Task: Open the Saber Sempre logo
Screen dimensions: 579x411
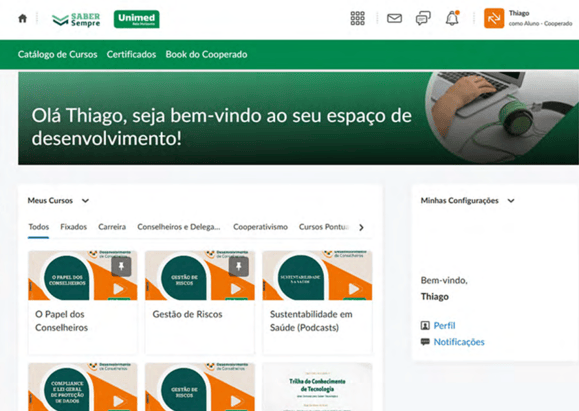Action: 76,20
